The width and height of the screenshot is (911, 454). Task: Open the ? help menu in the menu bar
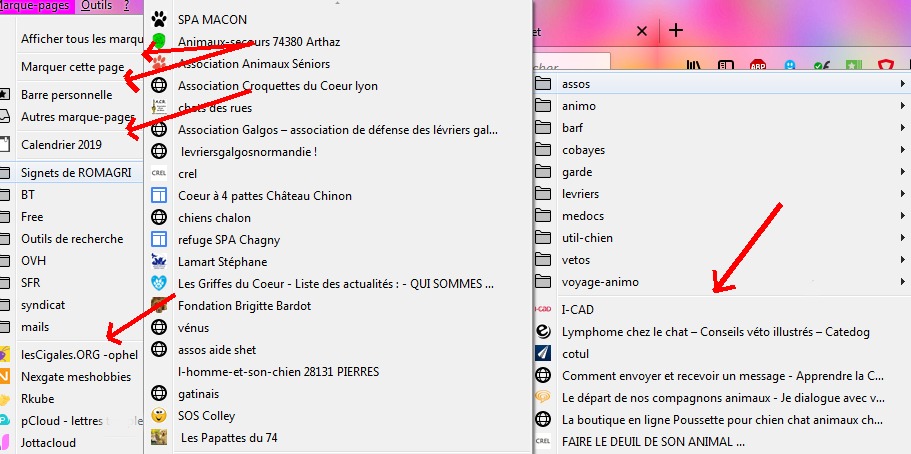pos(127,6)
